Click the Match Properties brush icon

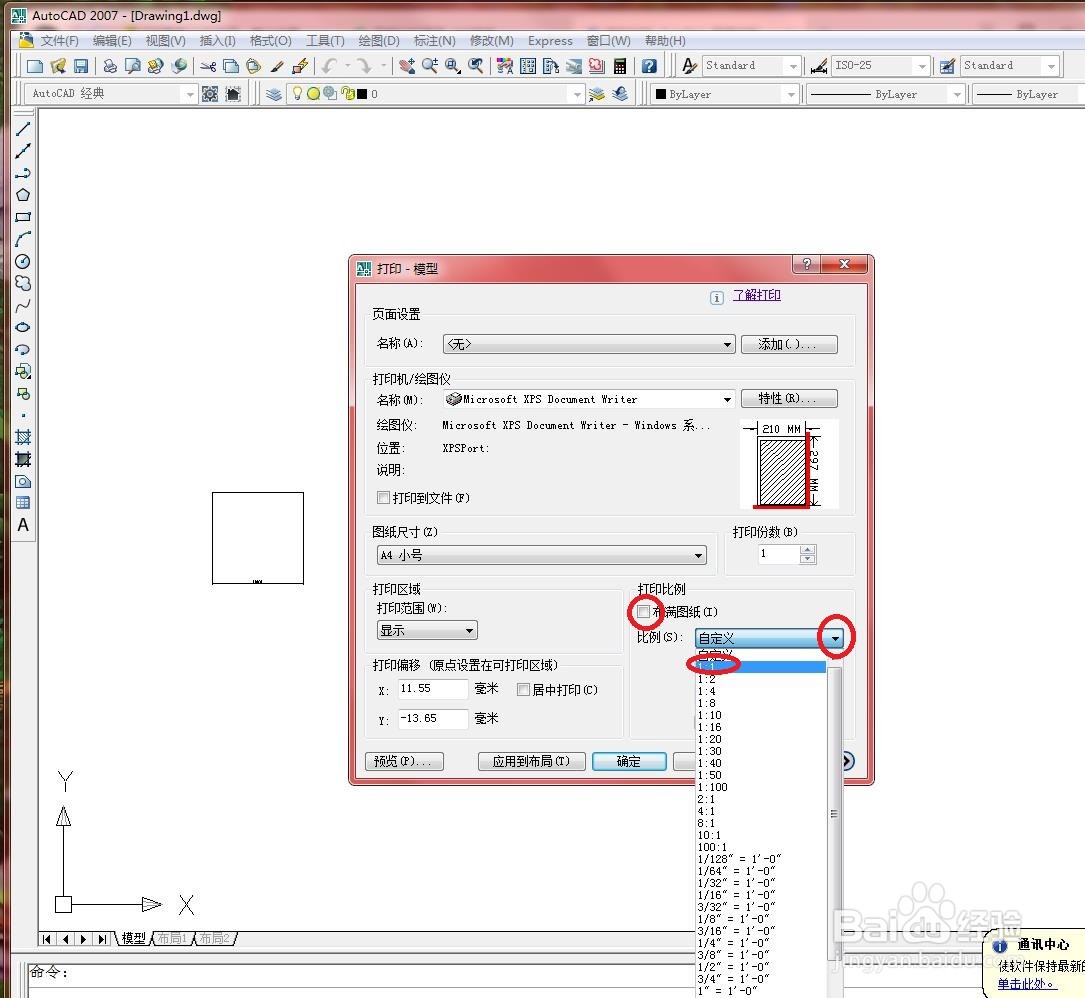[x=277, y=66]
